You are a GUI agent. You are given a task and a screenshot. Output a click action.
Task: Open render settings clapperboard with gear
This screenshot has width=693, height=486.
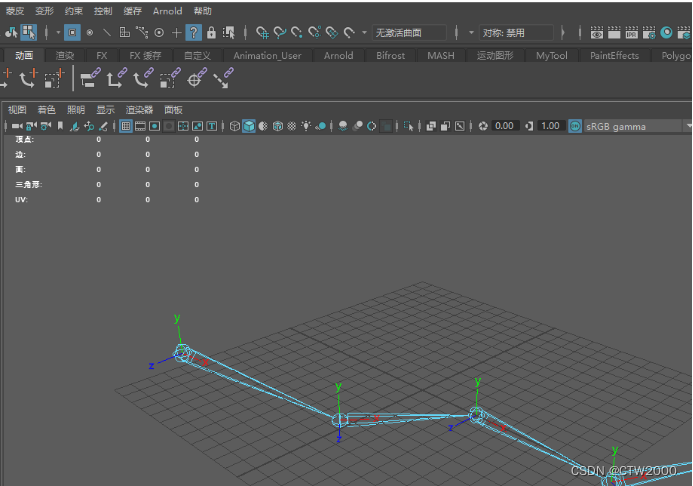tap(649, 33)
